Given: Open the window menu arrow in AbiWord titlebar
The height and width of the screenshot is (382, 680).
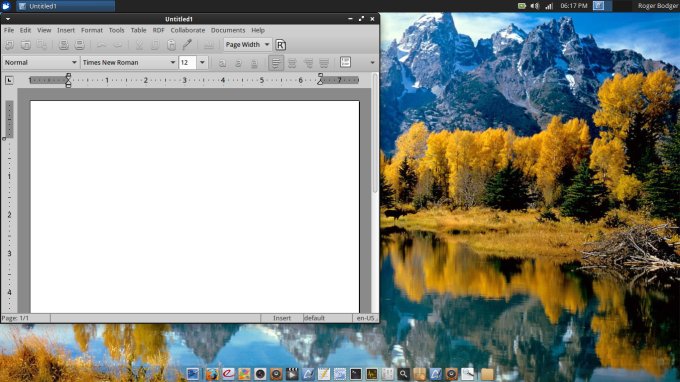Looking at the screenshot, I should click(x=8, y=19).
